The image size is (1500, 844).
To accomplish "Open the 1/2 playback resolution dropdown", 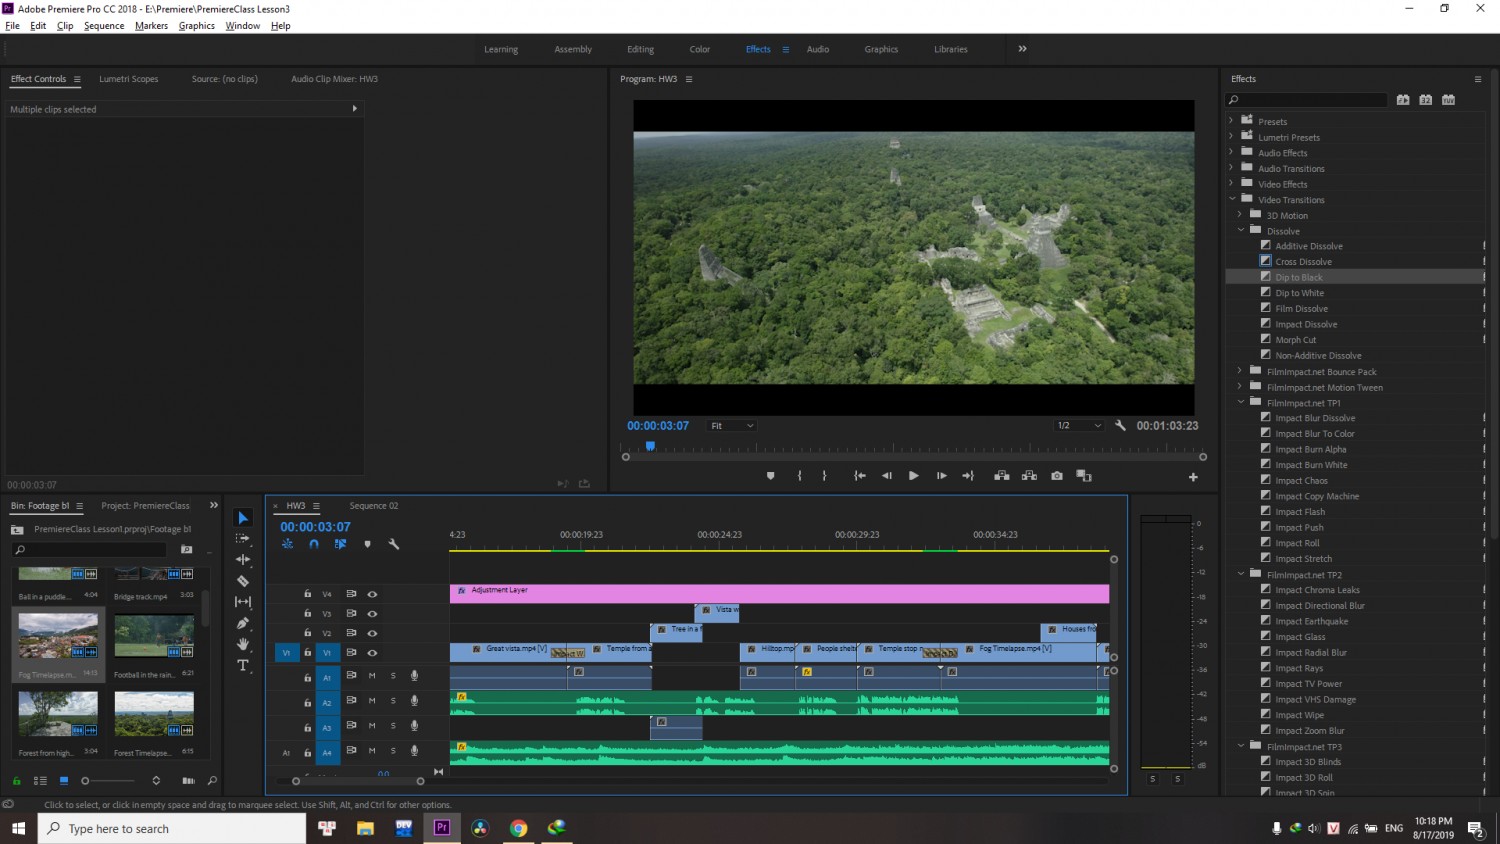I will click(x=1079, y=426).
